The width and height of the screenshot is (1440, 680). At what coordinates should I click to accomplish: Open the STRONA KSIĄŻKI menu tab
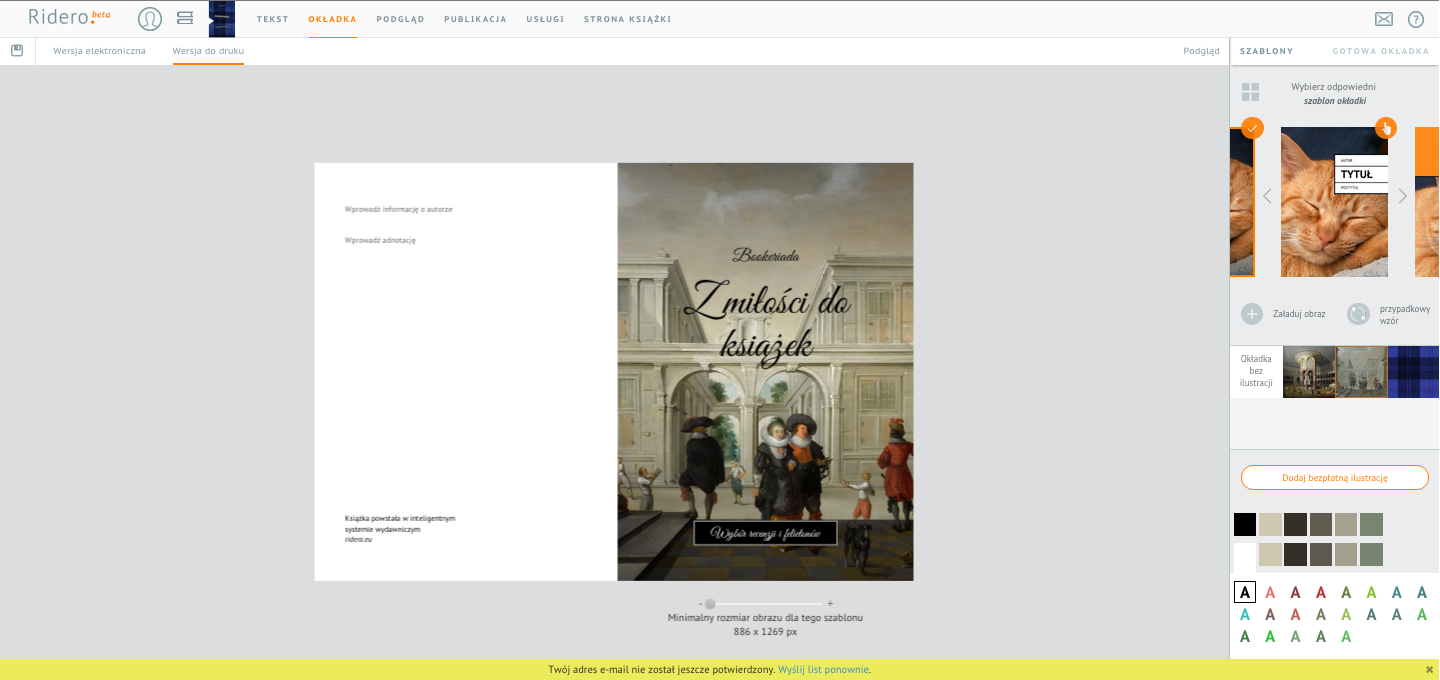627,19
